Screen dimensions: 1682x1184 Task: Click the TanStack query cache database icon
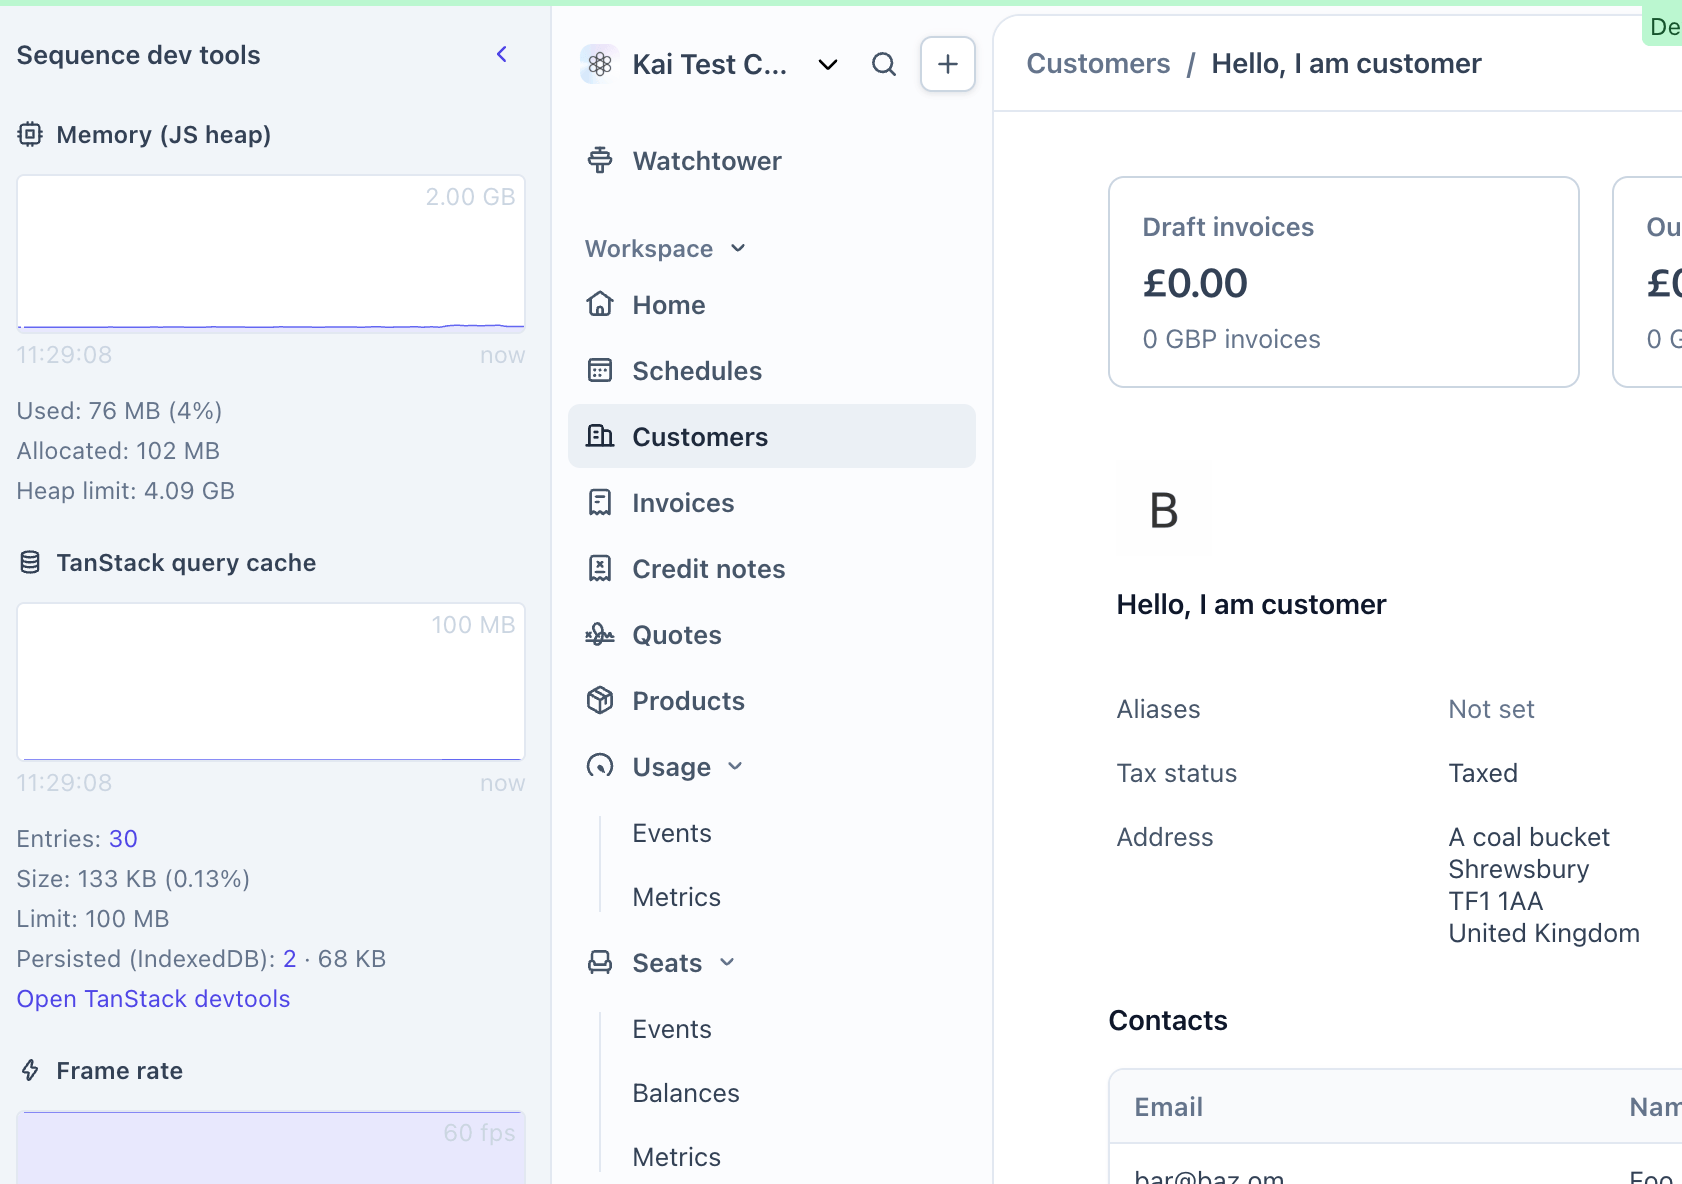tap(30, 563)
